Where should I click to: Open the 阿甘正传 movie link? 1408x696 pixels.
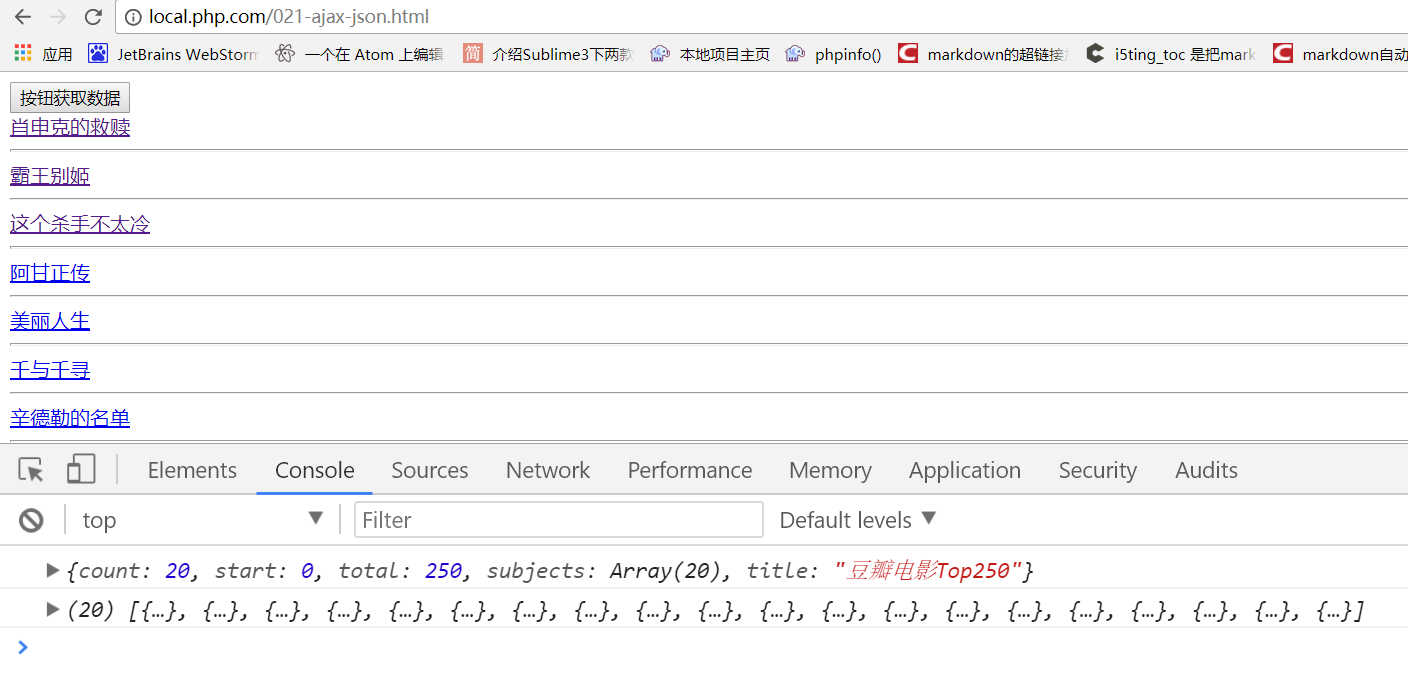(x=50, y=273)
